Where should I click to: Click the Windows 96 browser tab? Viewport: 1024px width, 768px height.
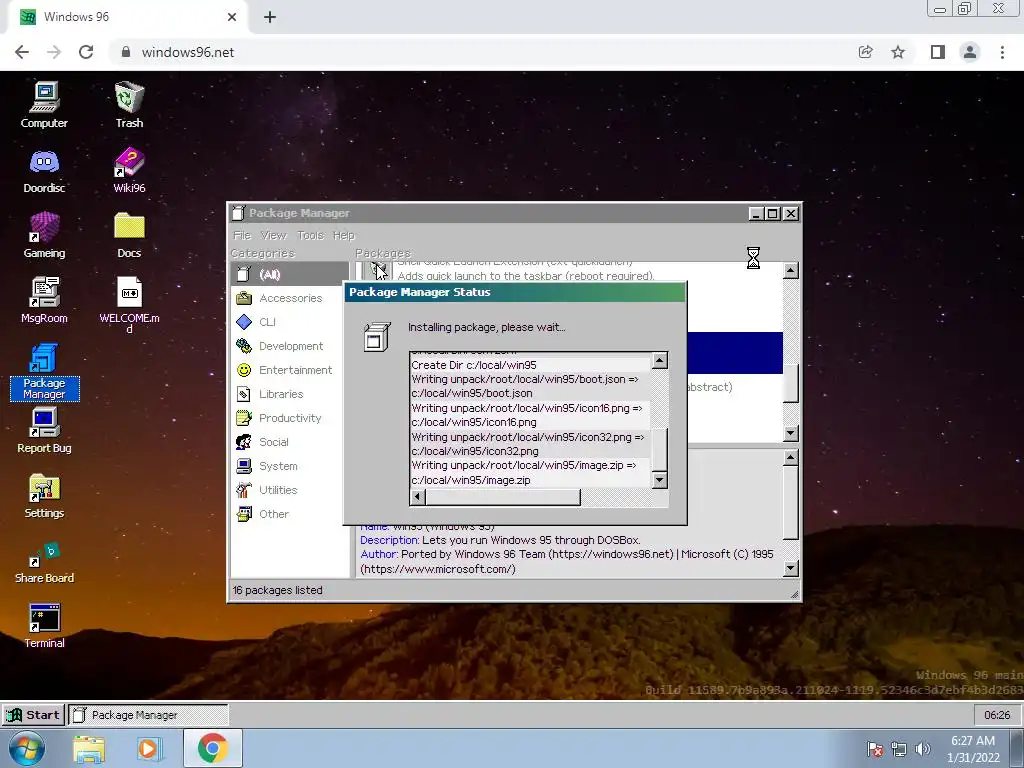tap(127, 17)
